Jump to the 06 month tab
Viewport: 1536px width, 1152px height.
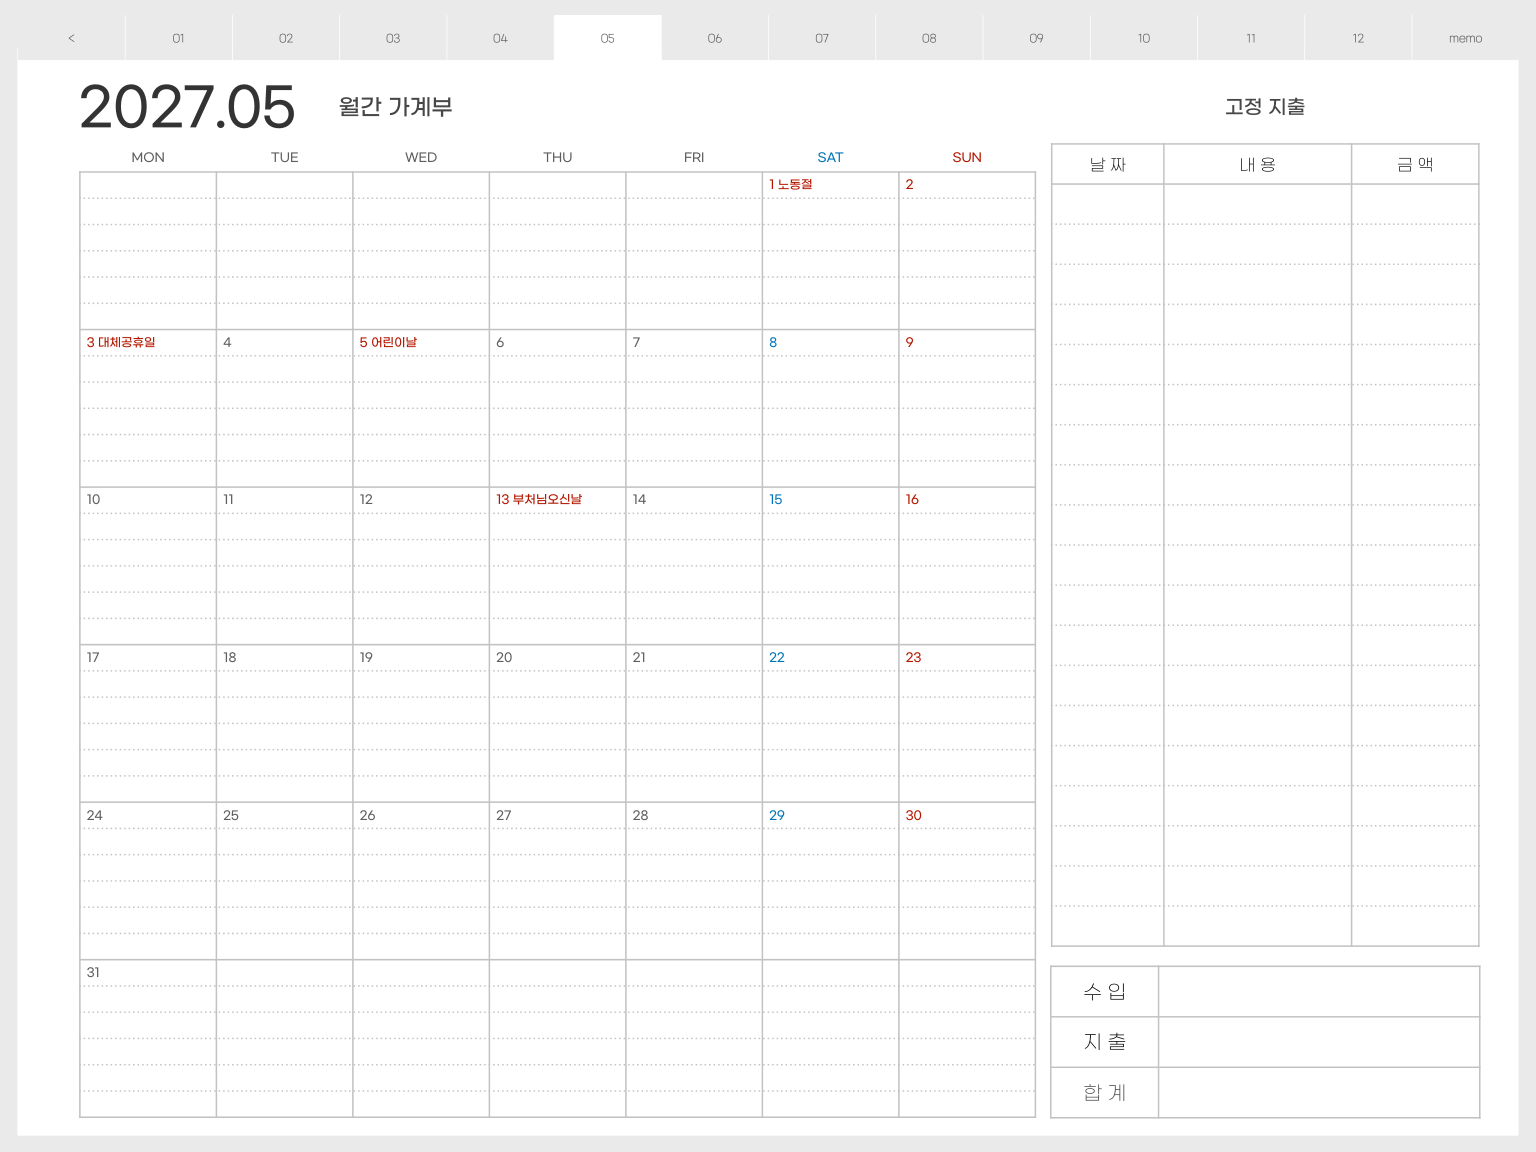click(715, 38)
